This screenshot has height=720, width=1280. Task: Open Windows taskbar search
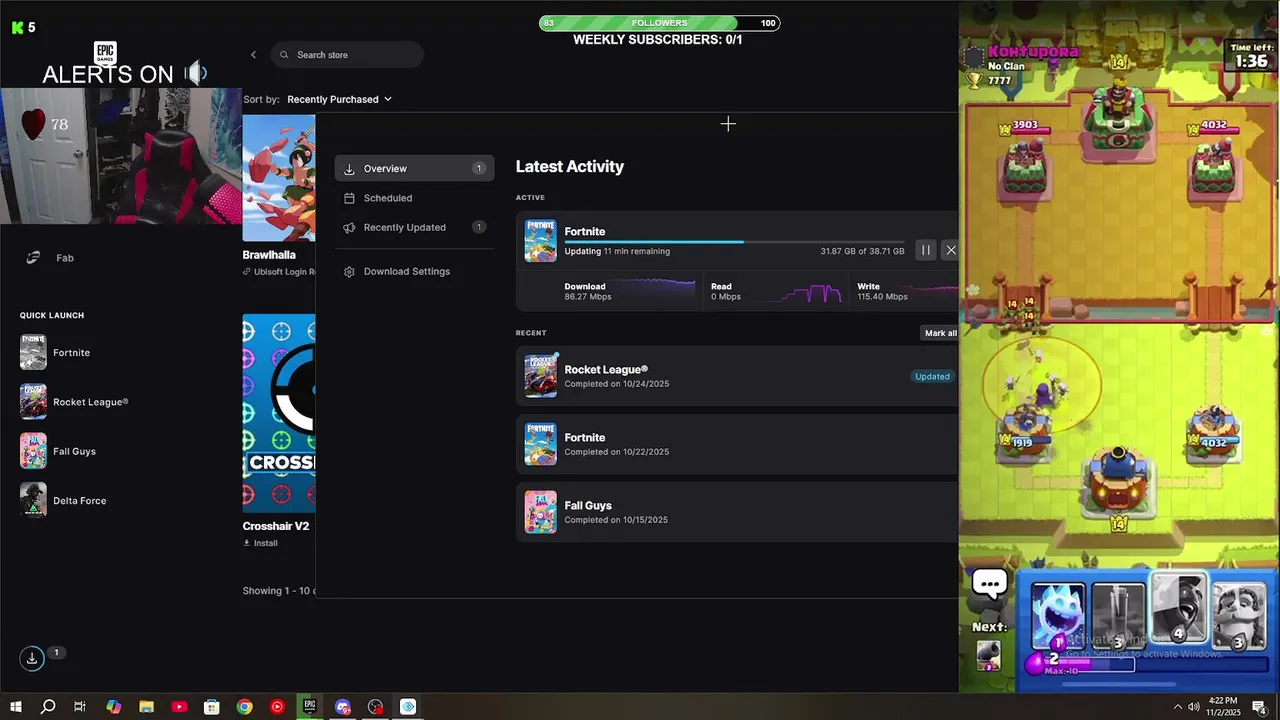[x=48, y=707]
